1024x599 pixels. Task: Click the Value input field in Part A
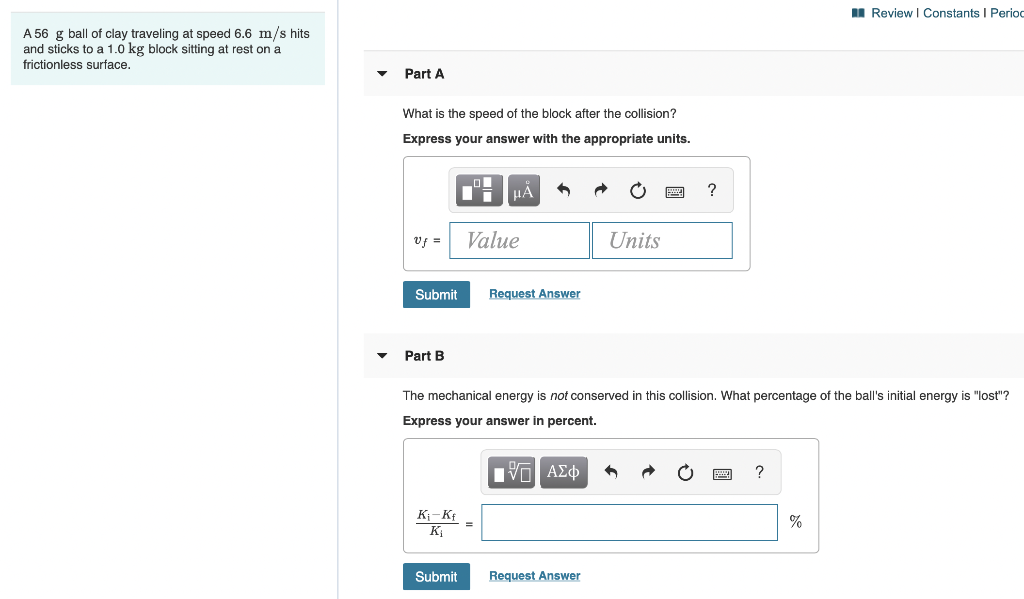pos(519,240)
